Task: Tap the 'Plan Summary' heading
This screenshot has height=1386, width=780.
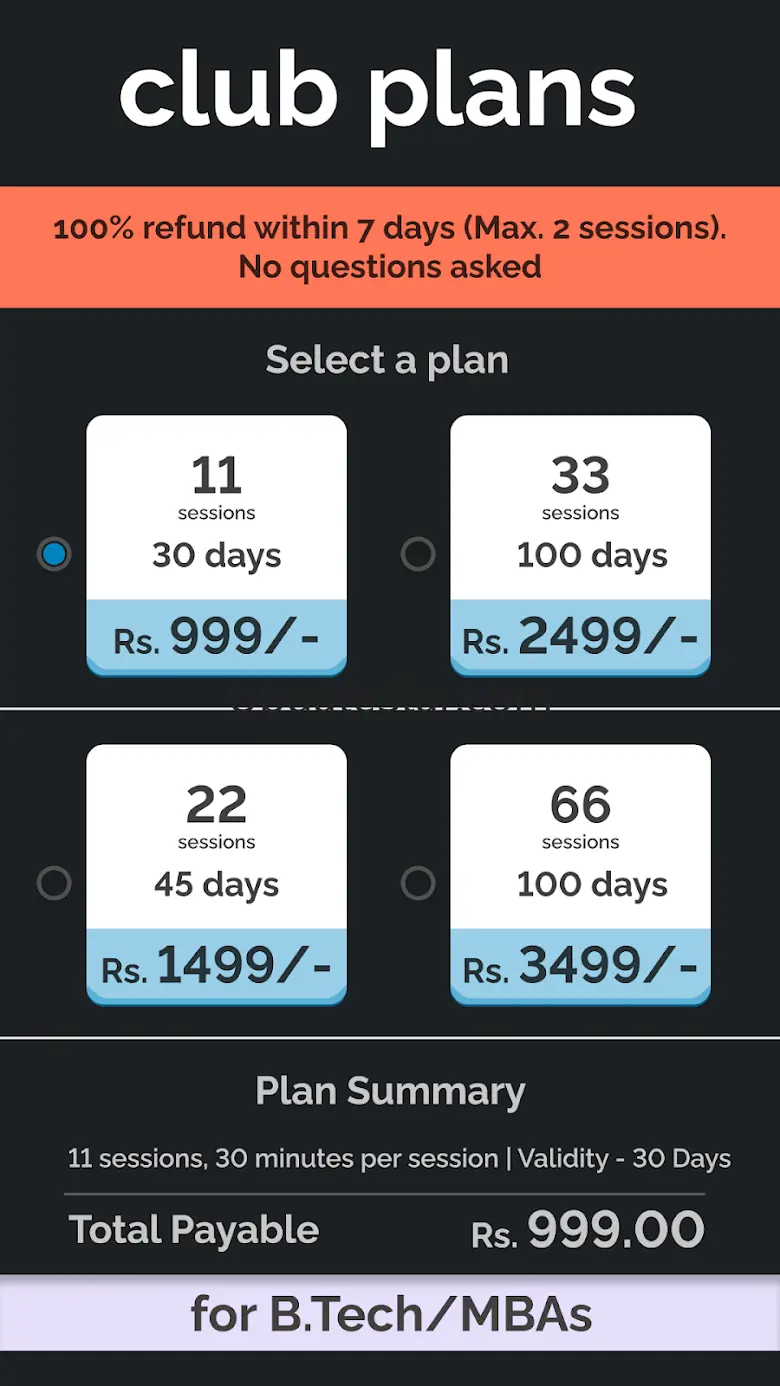Action: [390, 1091]
